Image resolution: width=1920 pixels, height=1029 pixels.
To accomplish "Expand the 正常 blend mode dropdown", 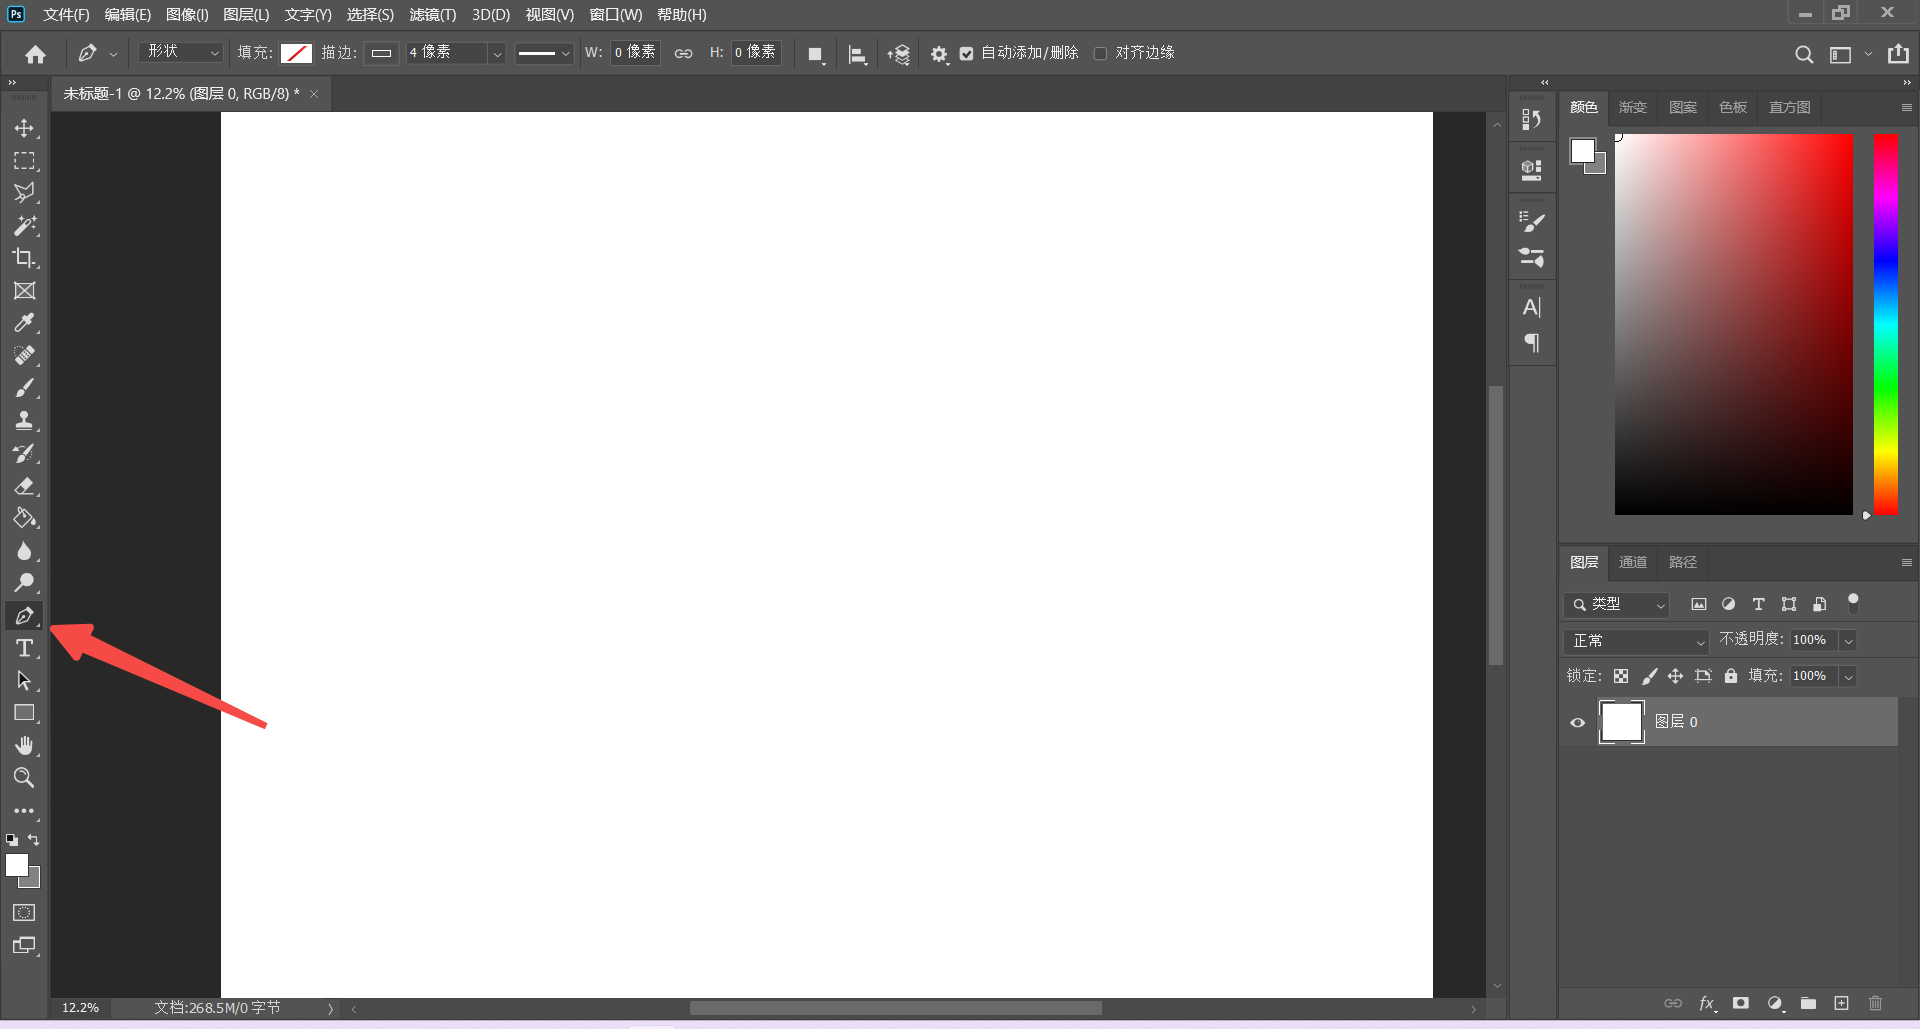I will click(1636, 640).
